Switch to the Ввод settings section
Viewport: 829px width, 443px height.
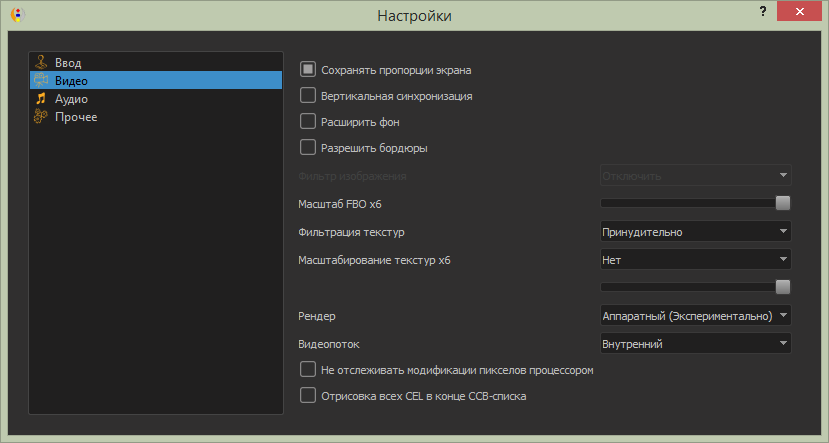[x=68, y=63]
